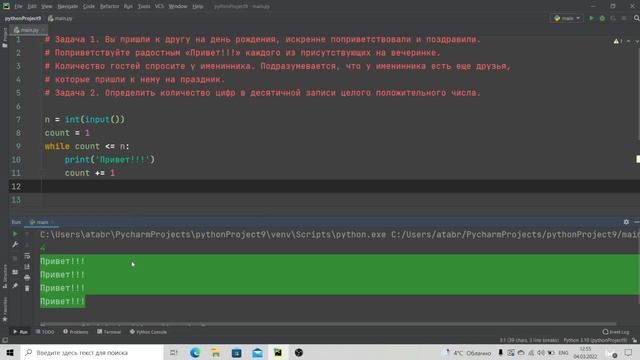Toggle soft-wrap in Run console

[x=27, y=256]
